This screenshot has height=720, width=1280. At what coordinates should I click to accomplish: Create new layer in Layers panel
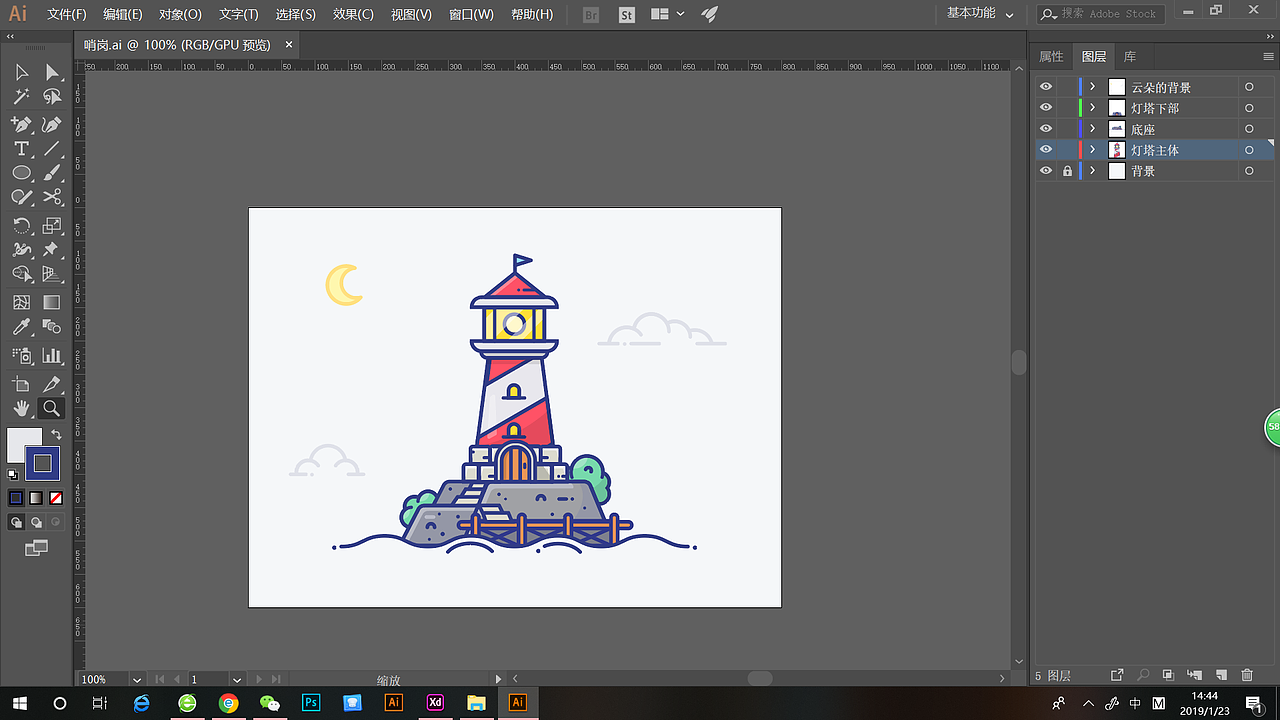click(1221, 677)
